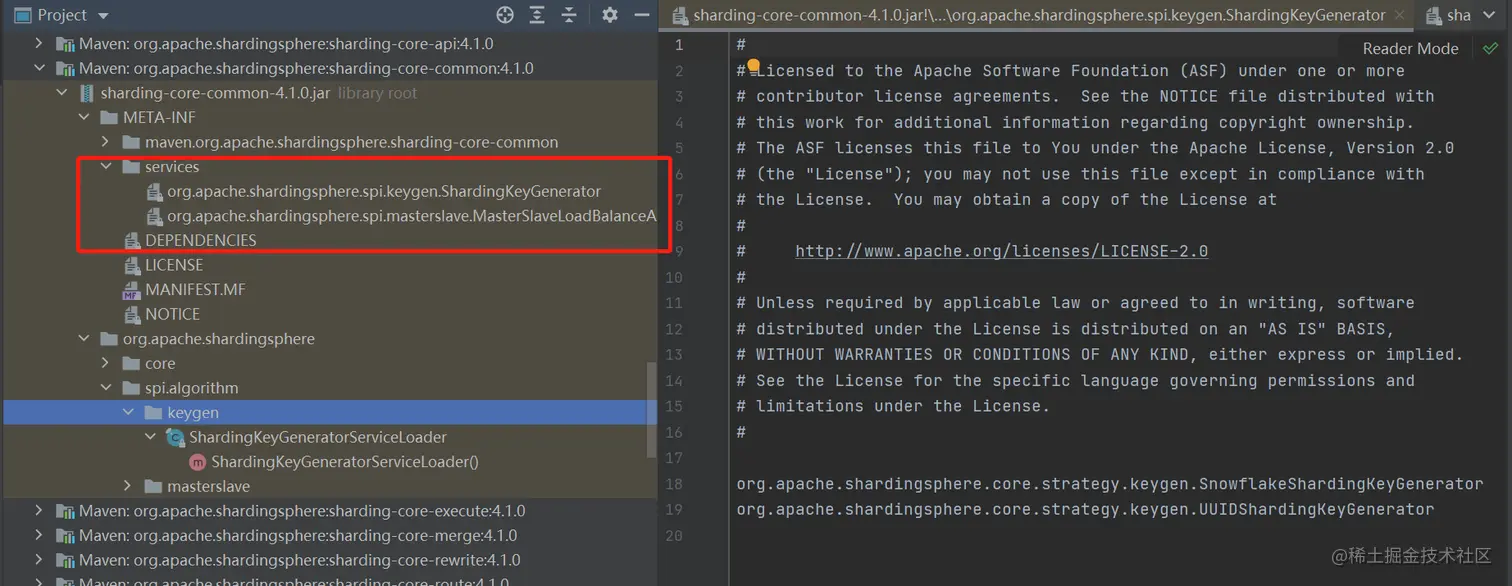Select the MANIFEST.MF file

click(195, 289)
